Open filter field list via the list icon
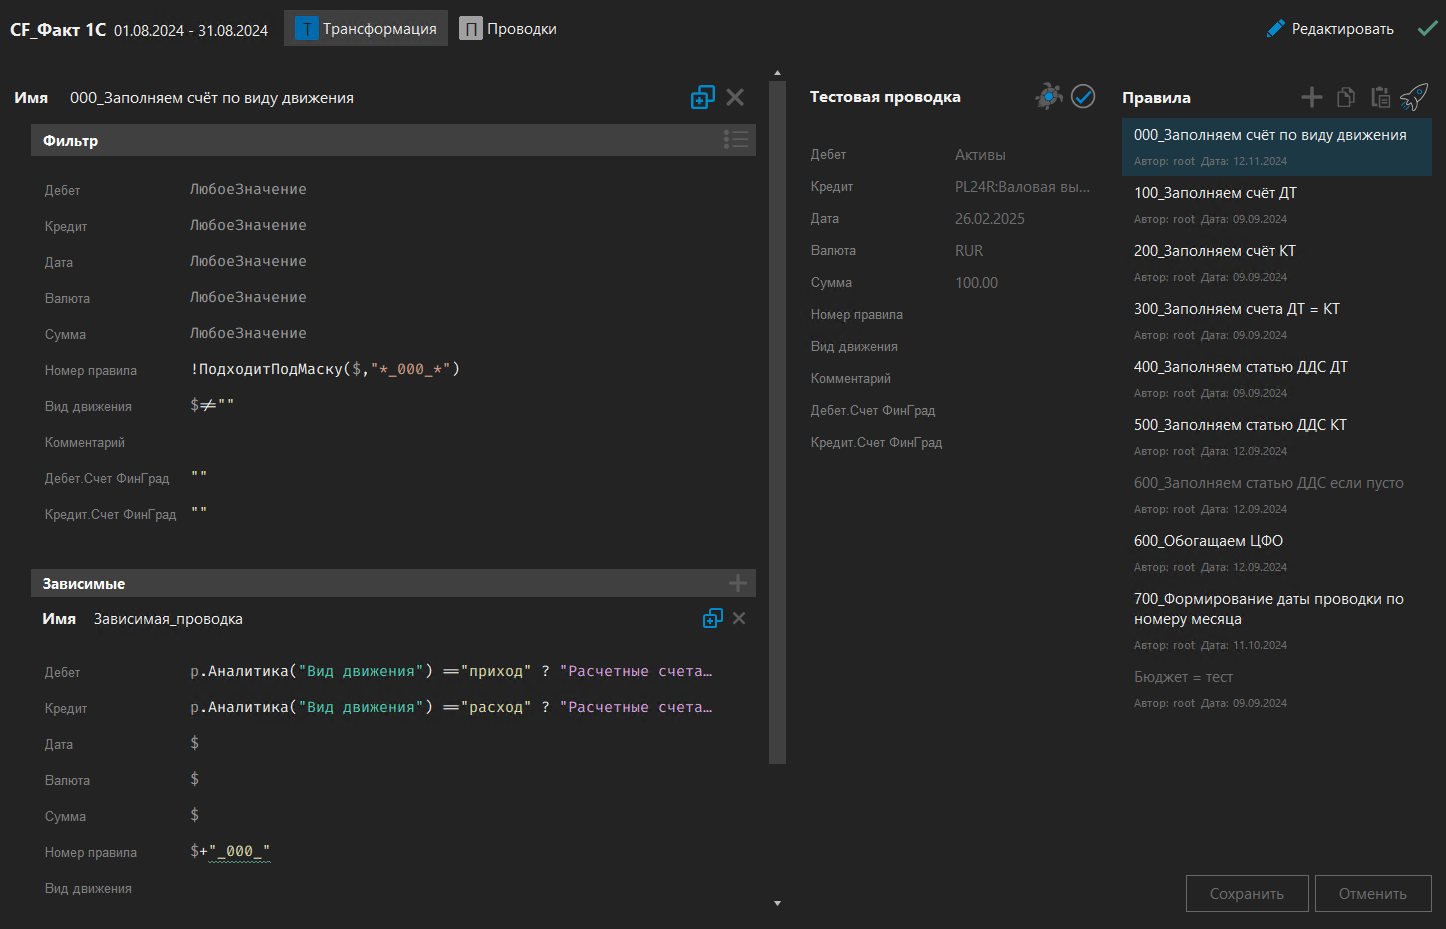Screen dimensions: 1446x929 [736, 140]
